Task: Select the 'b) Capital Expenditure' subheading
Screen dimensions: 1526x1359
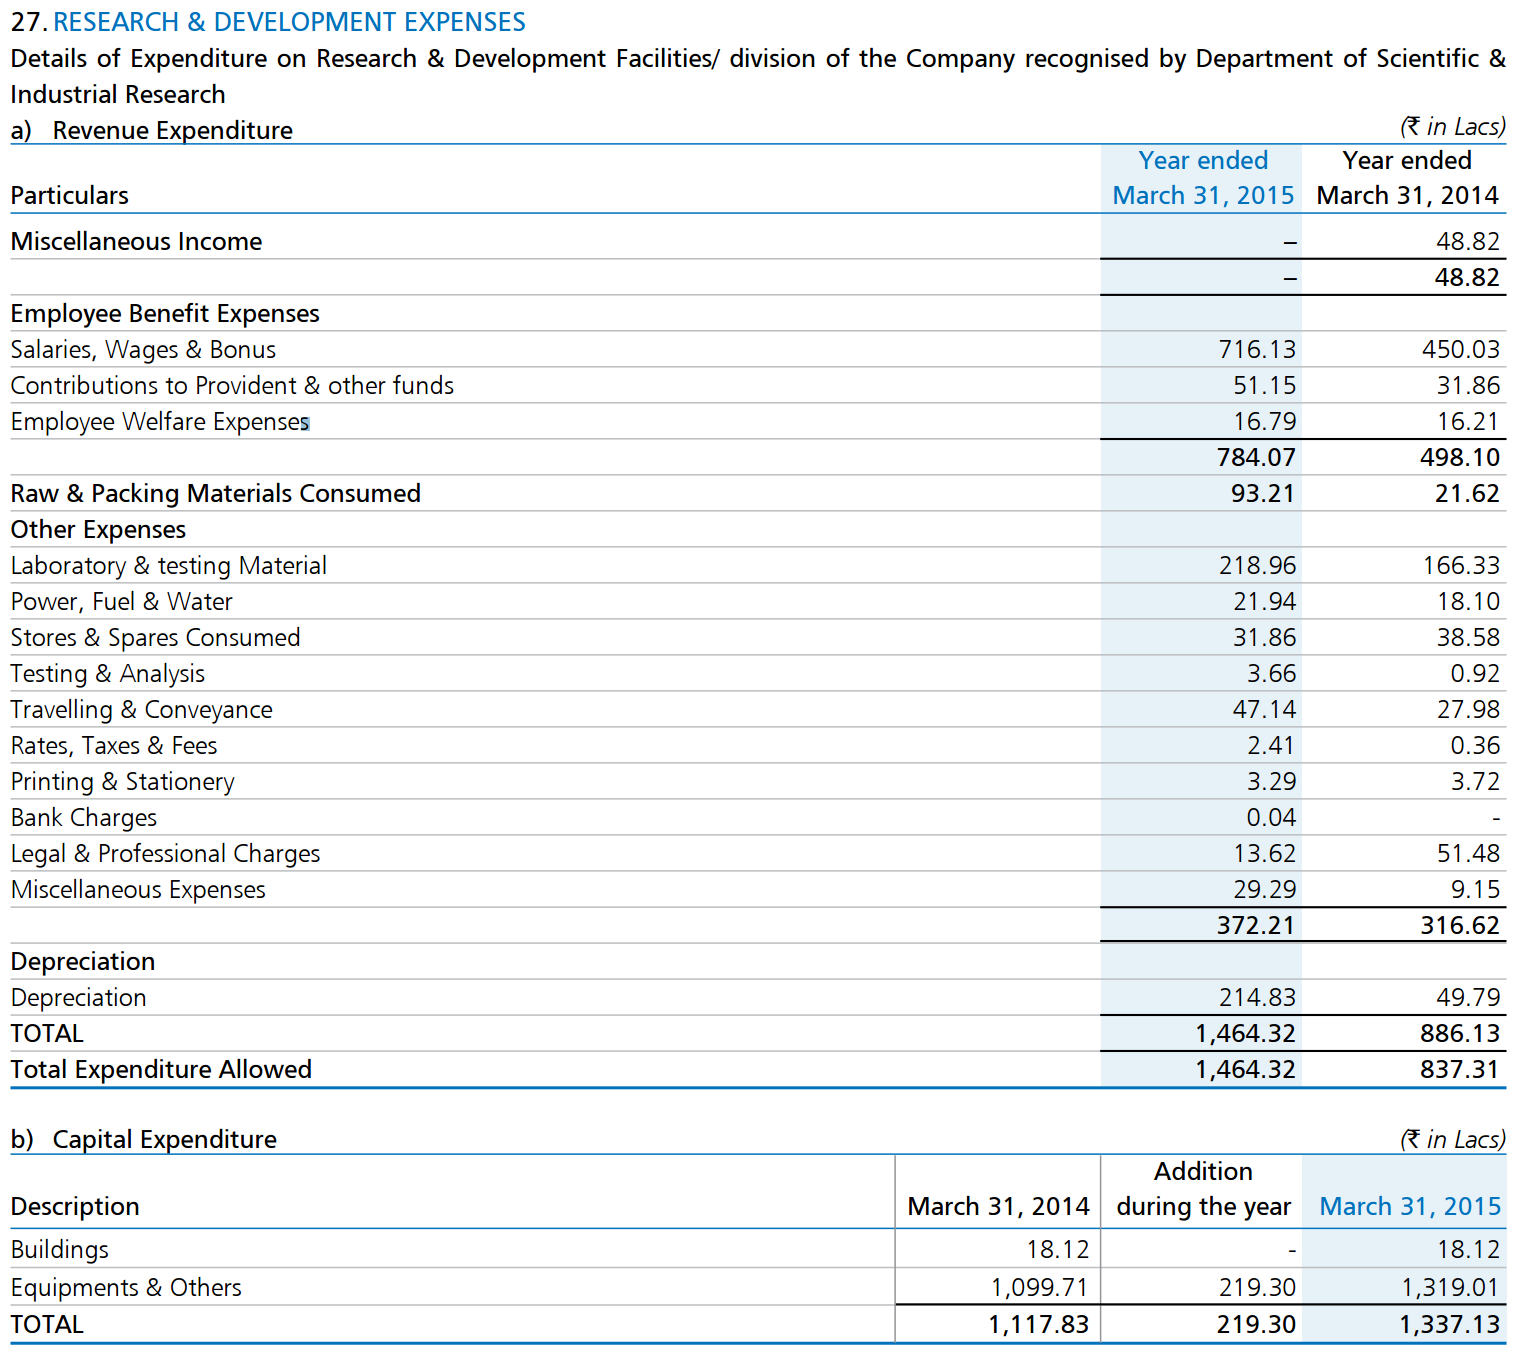Action: (143, 1139)
